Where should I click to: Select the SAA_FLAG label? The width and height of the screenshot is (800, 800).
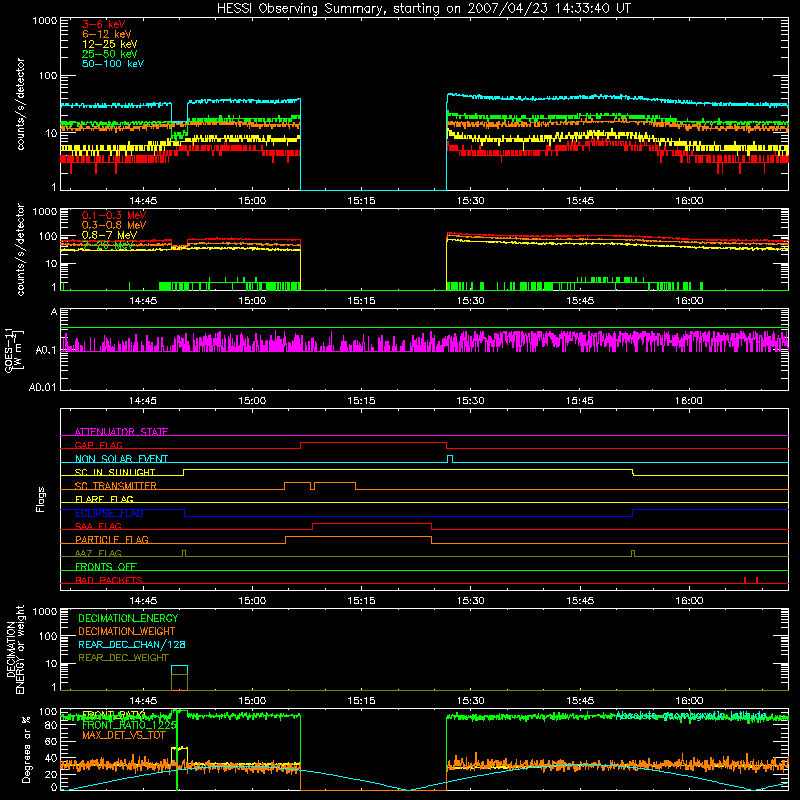[98, 526]
